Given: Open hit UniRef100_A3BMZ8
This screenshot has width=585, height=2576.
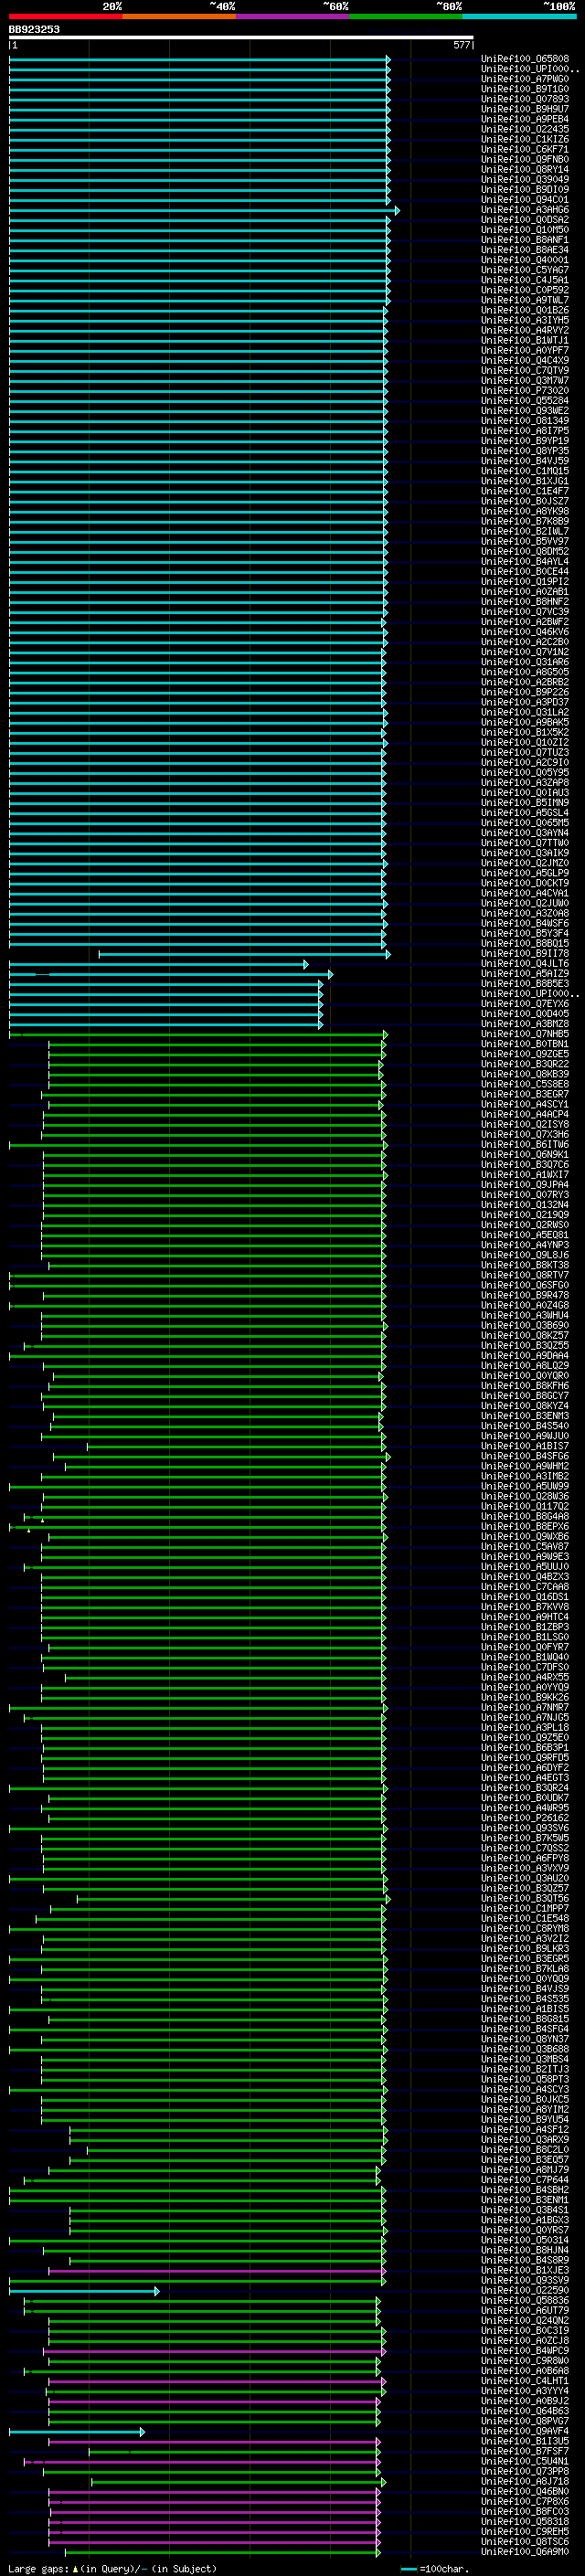Looking at the screenshot, I should pos(525,1024).
